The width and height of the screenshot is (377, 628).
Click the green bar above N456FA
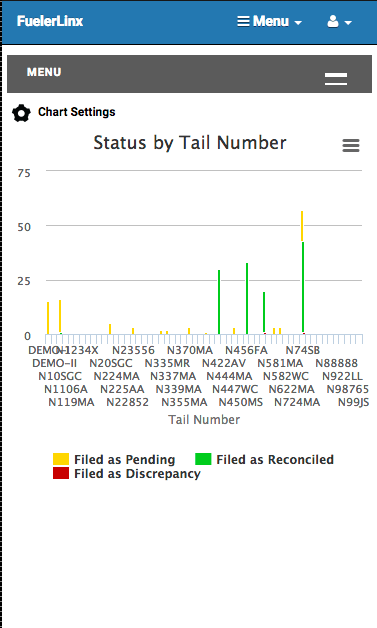(247, 298)
